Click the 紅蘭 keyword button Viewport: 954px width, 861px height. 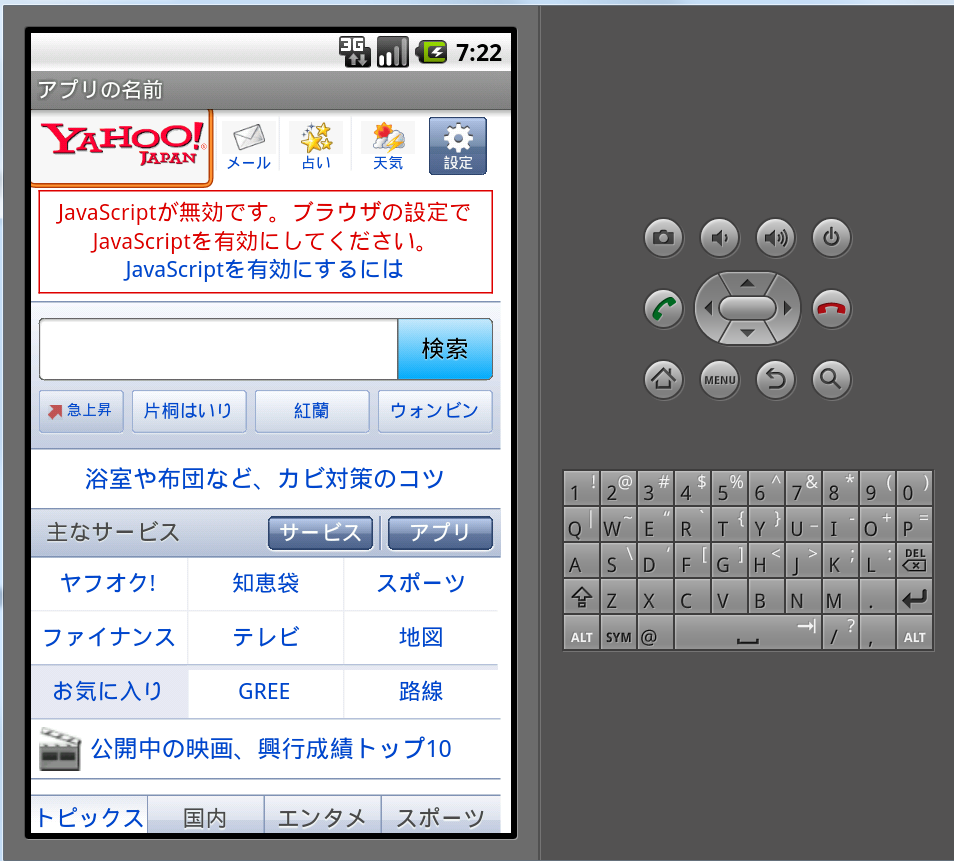tap(312, 411)
